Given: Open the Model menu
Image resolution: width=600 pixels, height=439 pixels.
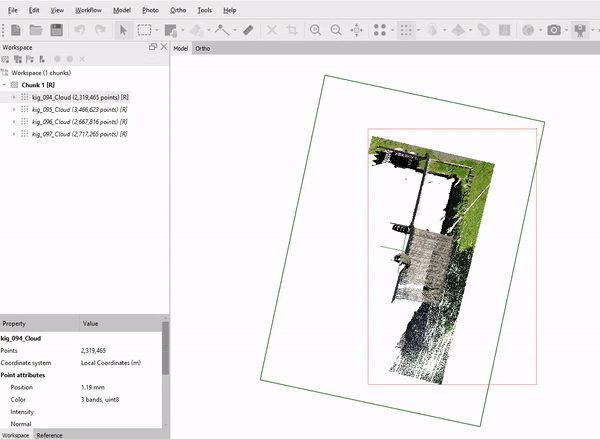Looking at the screenshot, I should click(122, 10).
